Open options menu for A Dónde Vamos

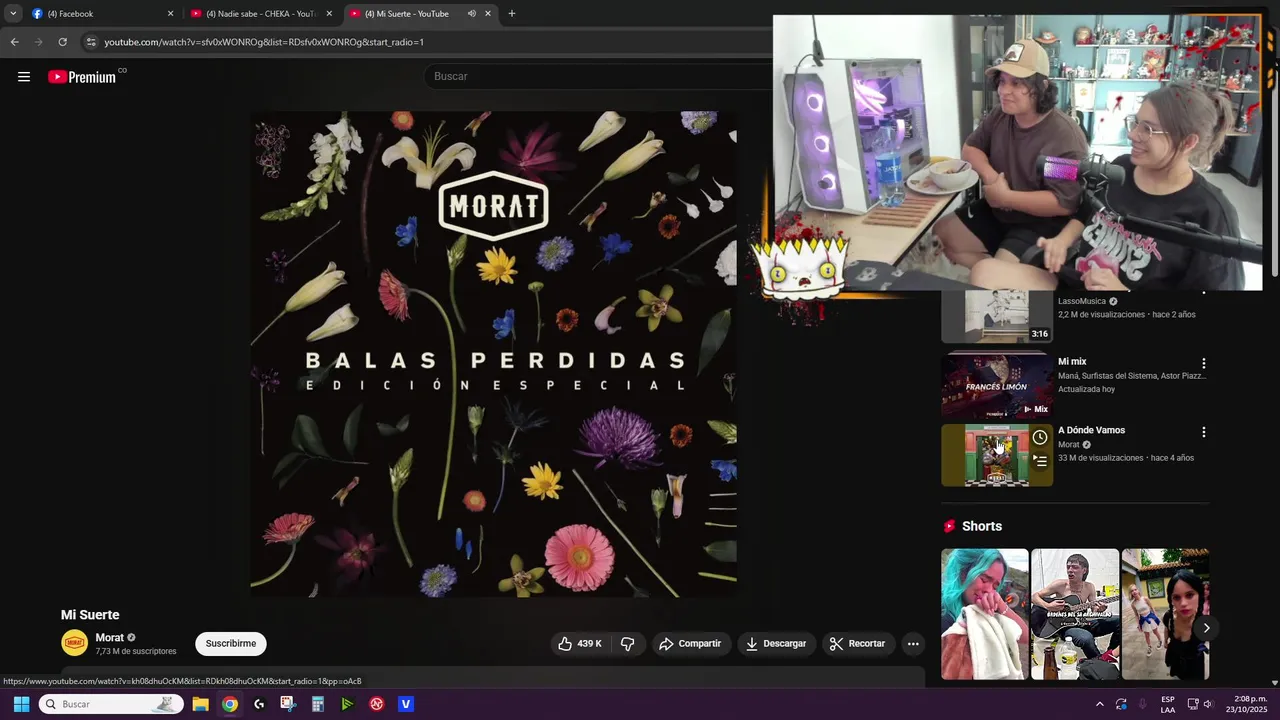(1204, 432)
